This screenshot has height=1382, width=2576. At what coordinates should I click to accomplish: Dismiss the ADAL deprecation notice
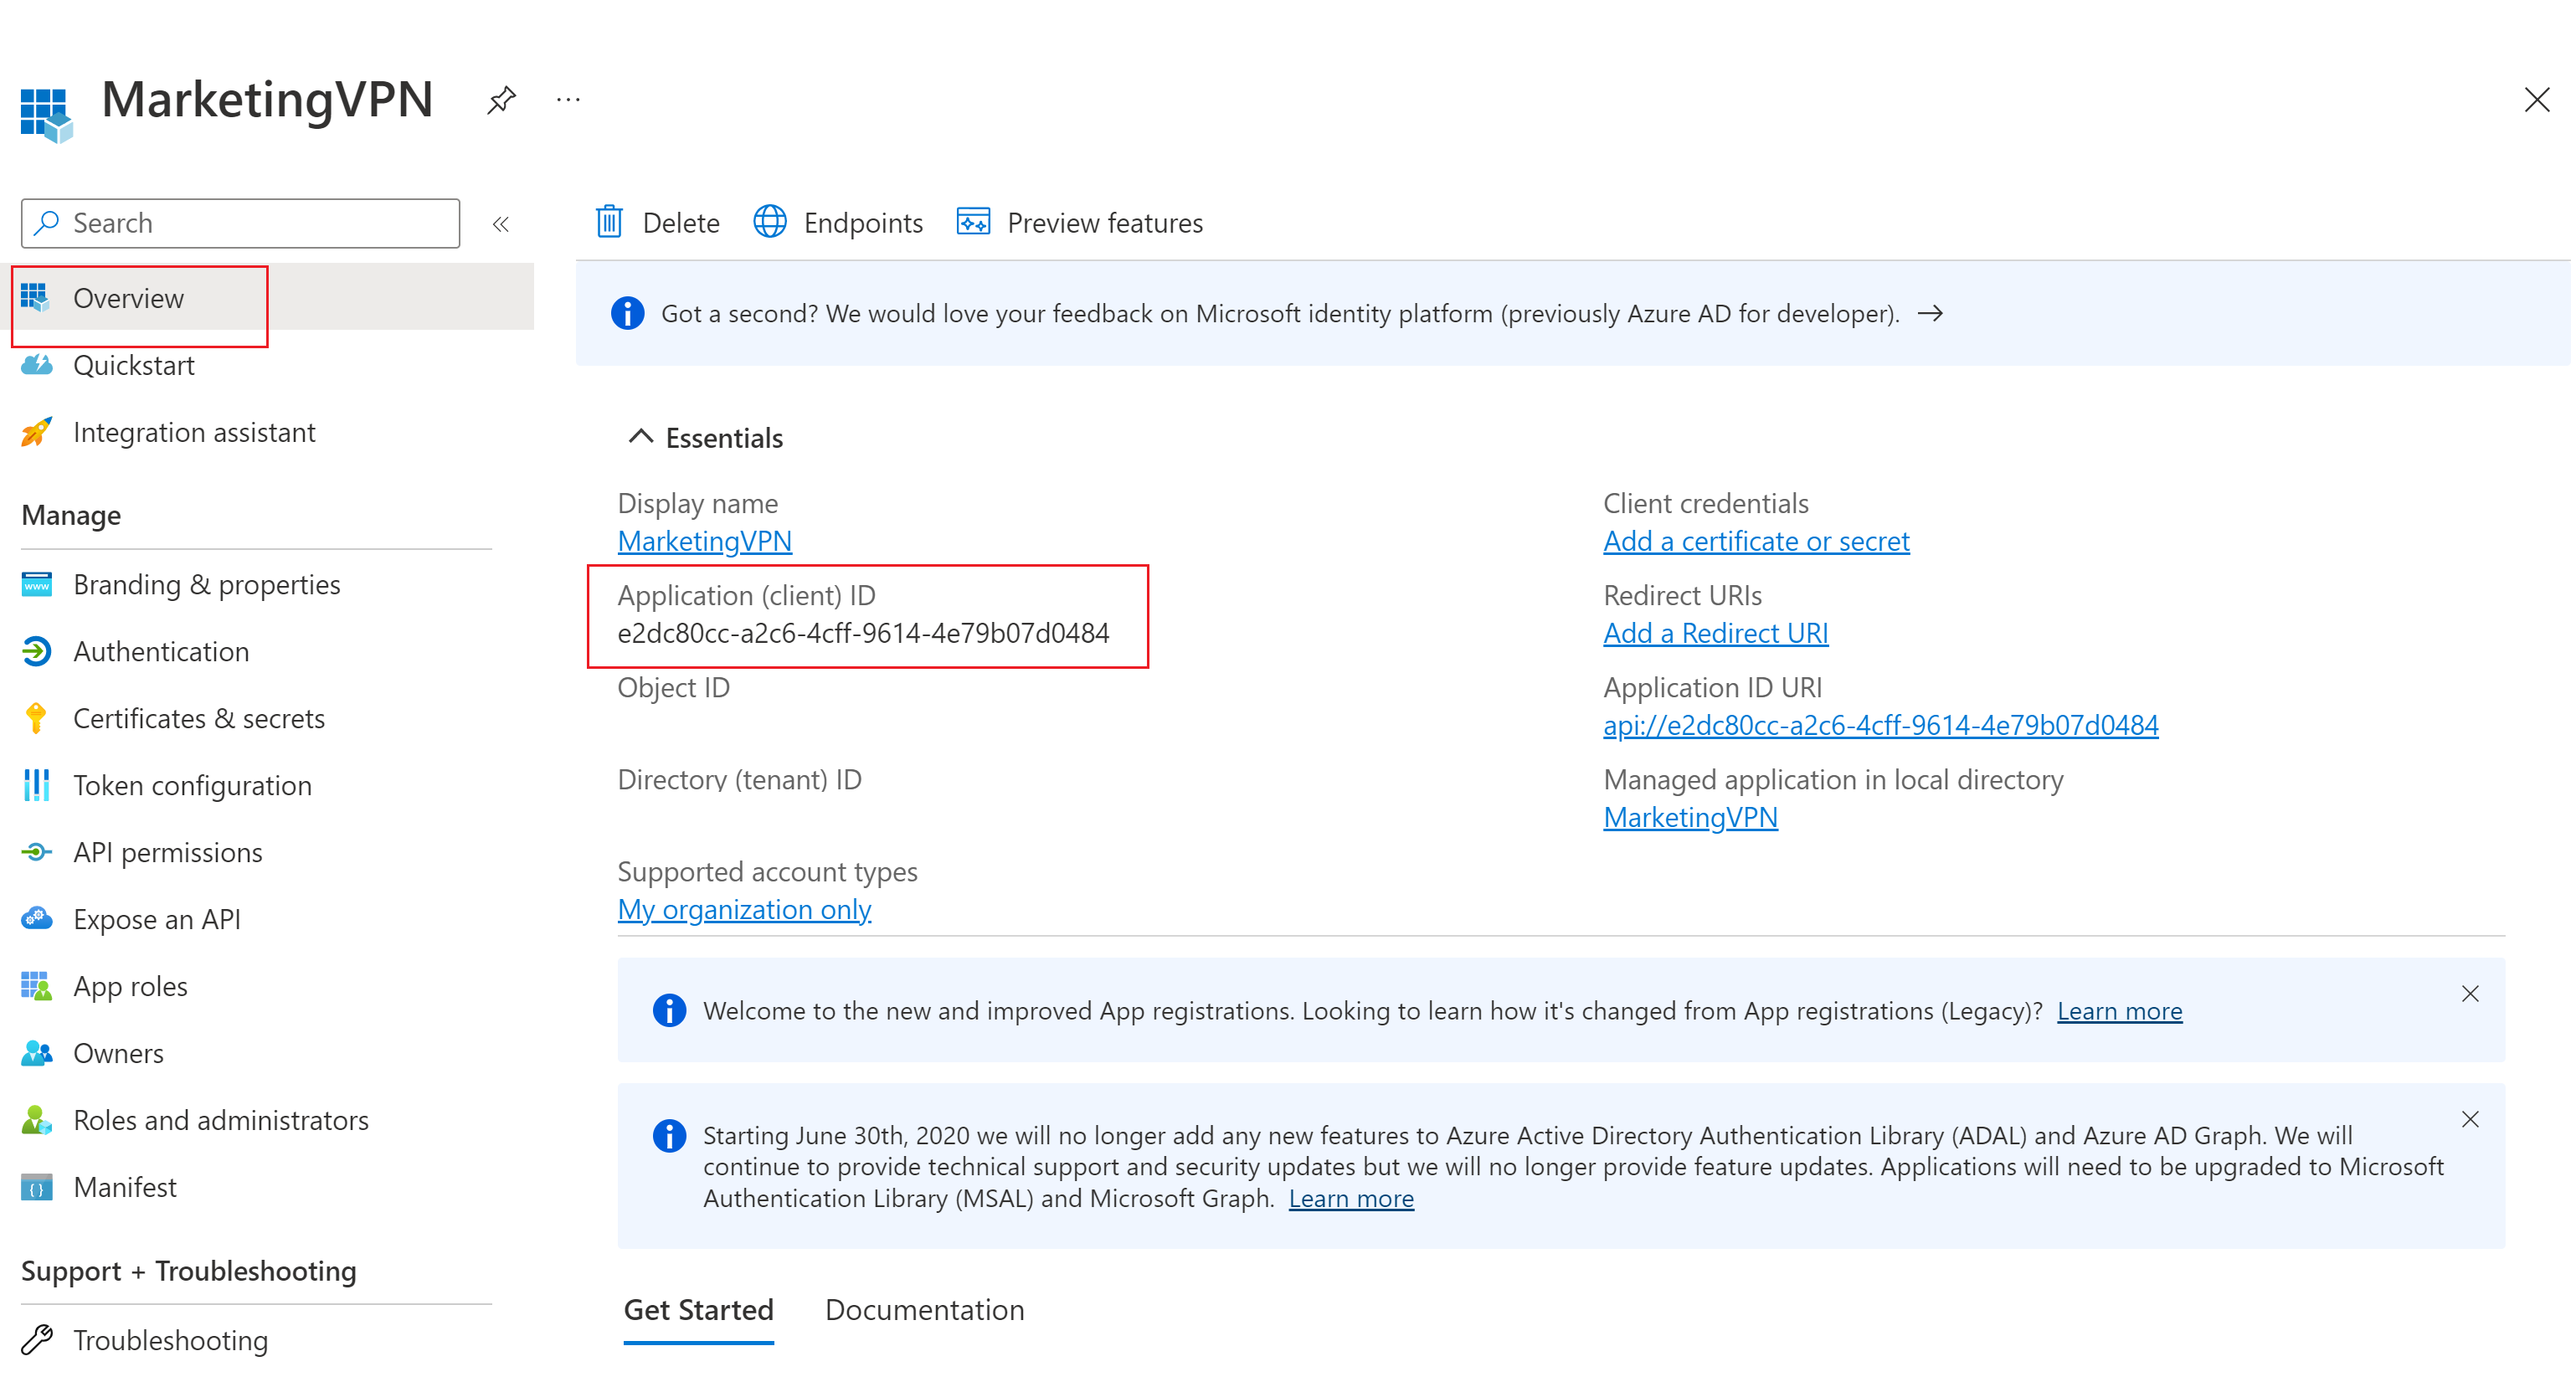pyautogui.click(x=2469, y=1119)
